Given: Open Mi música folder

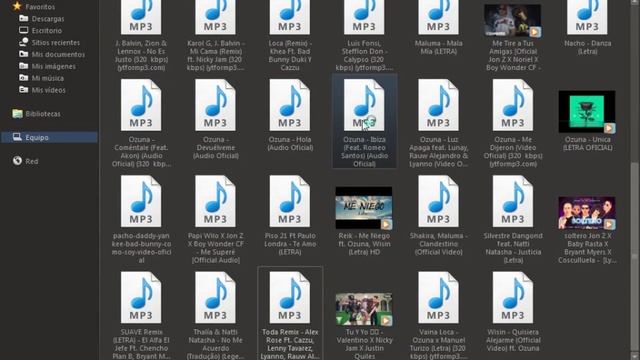Looking at the screenshot, I should pos(47,78).
